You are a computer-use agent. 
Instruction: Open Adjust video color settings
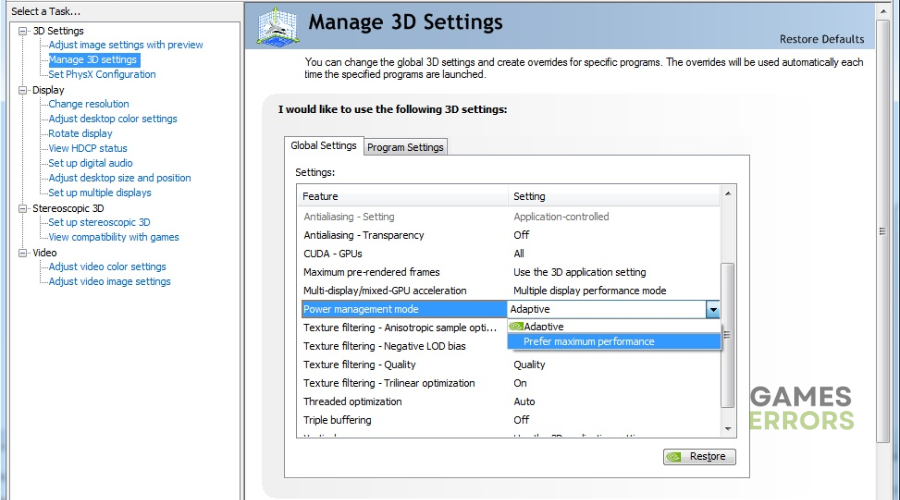107,266
